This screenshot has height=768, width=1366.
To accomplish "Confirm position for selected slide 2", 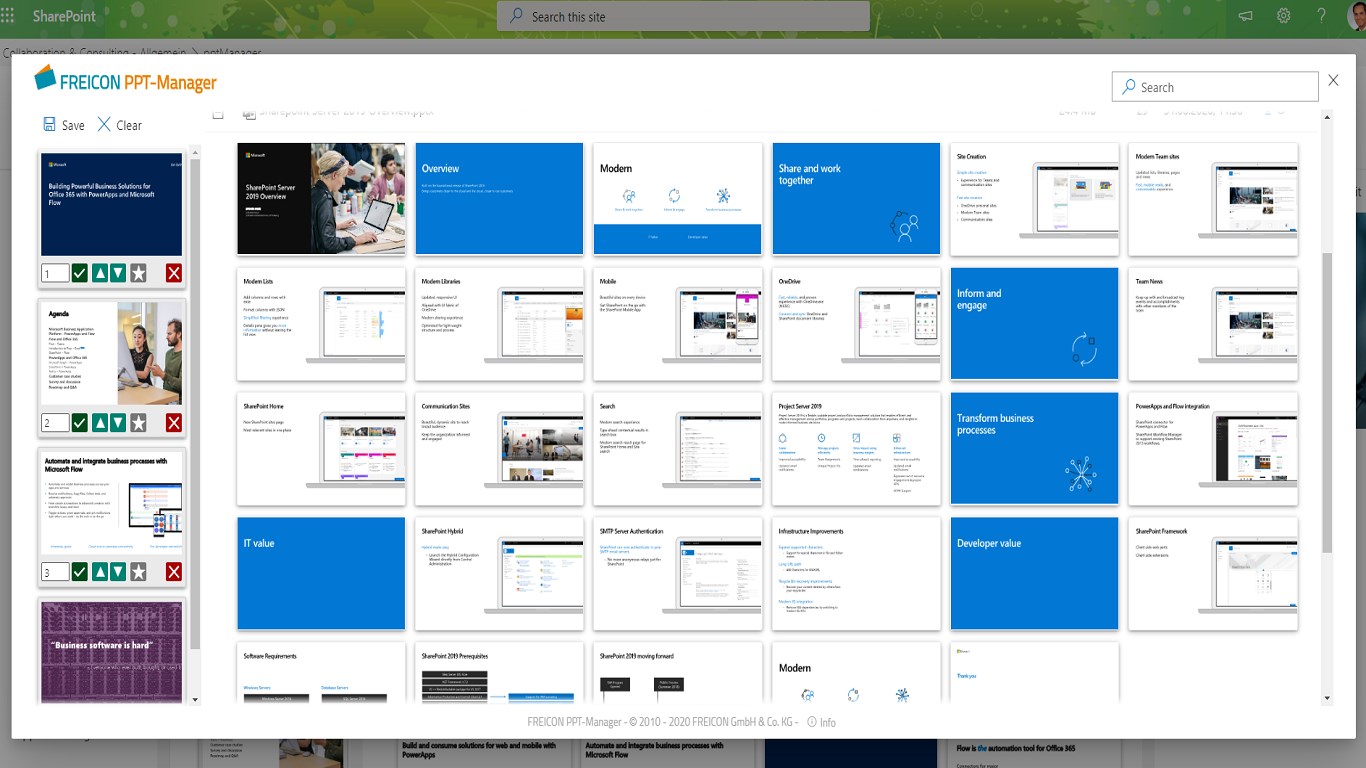I will (80, 423).
